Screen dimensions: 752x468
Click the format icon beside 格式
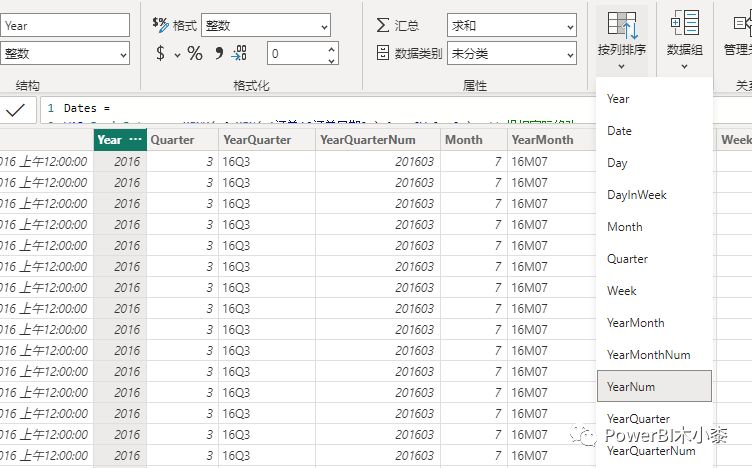click(x=160, y=25)
